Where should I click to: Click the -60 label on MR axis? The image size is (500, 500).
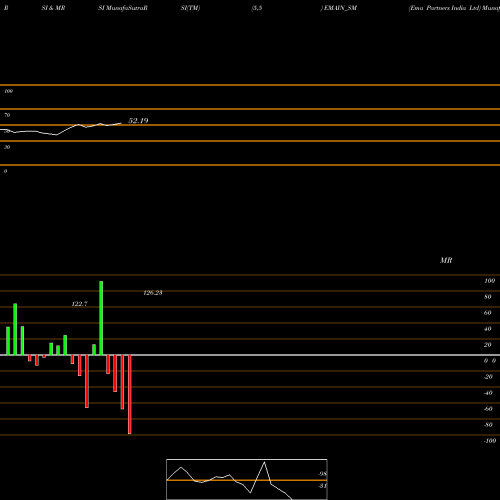pos(488,409)
